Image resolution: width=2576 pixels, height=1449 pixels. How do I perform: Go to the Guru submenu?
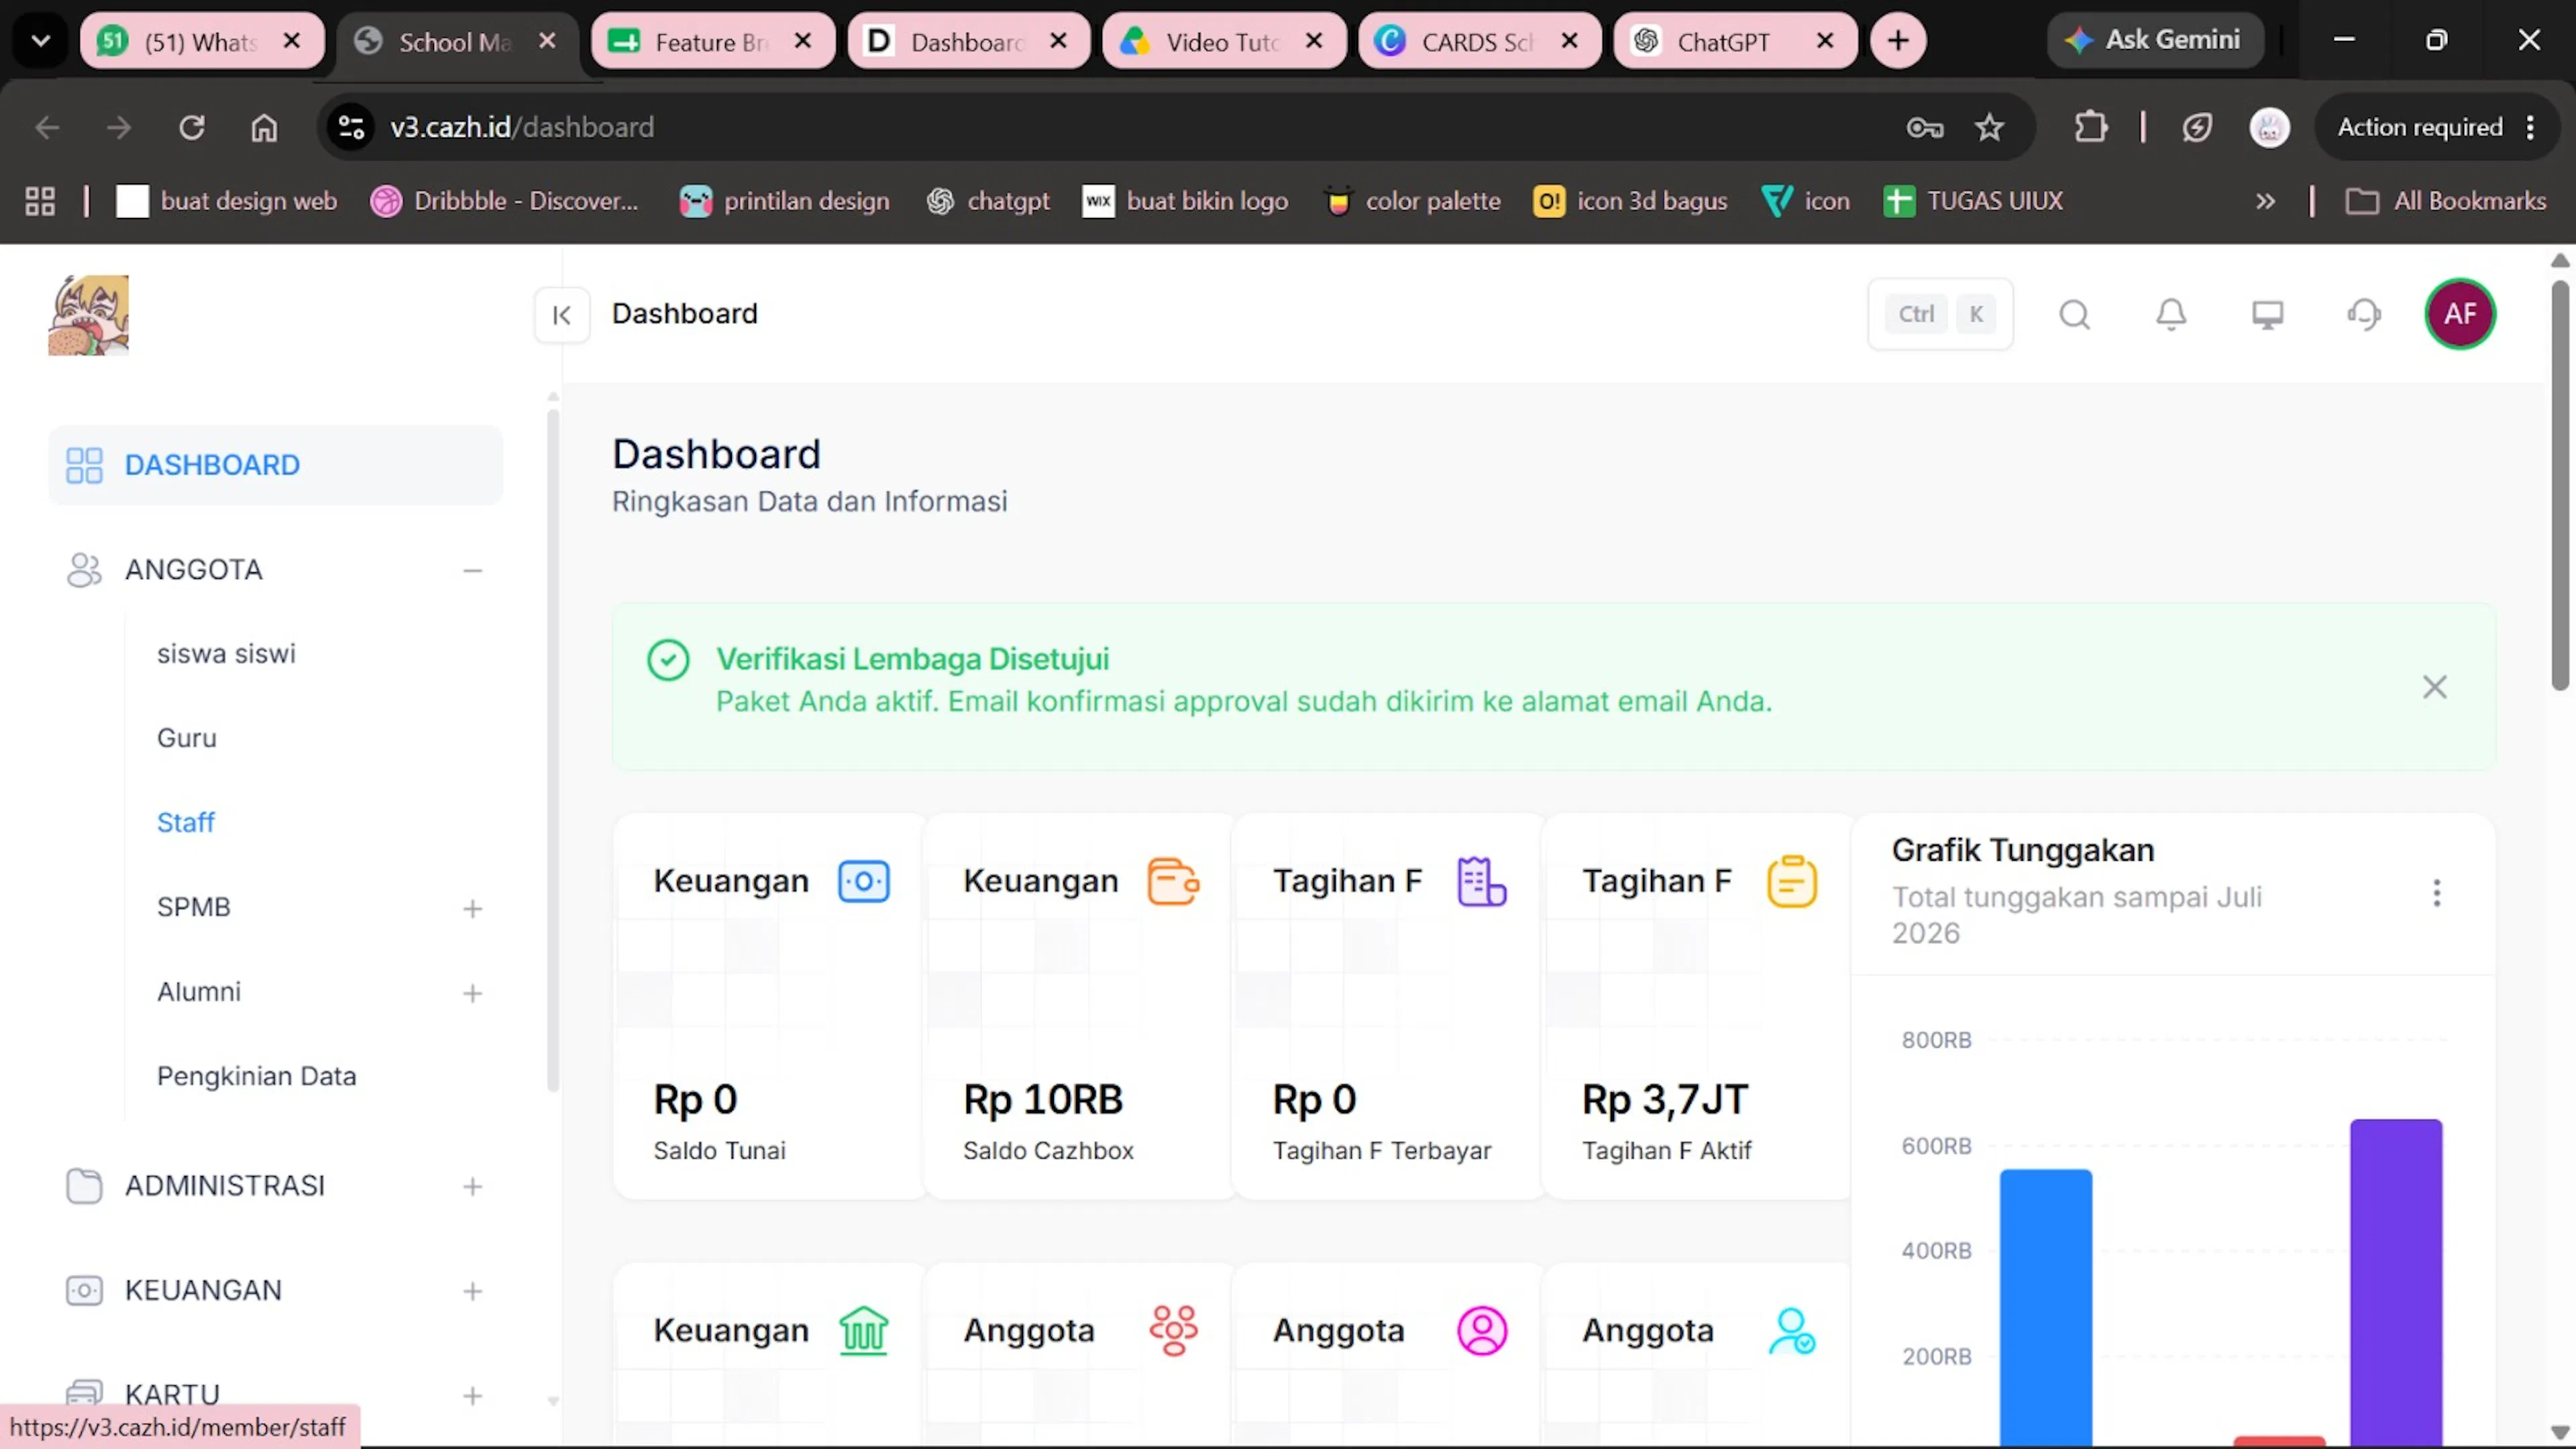click(187, 738)
